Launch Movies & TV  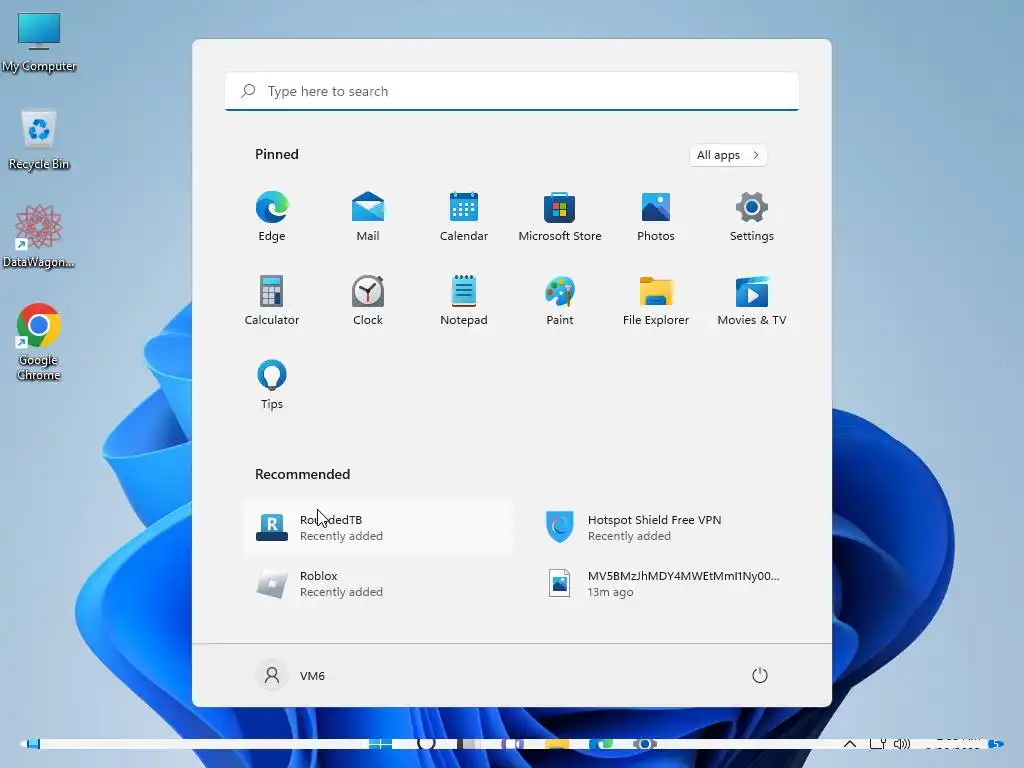(x=752, y=300)
